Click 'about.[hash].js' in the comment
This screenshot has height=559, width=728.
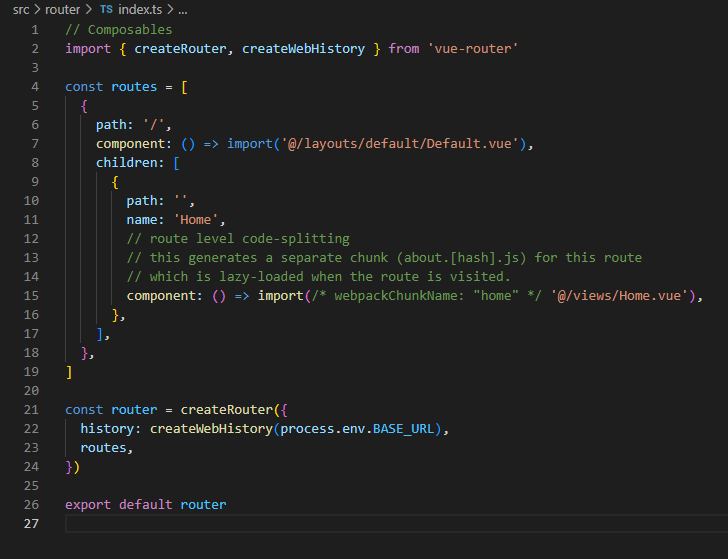click(x=462, y=258)
